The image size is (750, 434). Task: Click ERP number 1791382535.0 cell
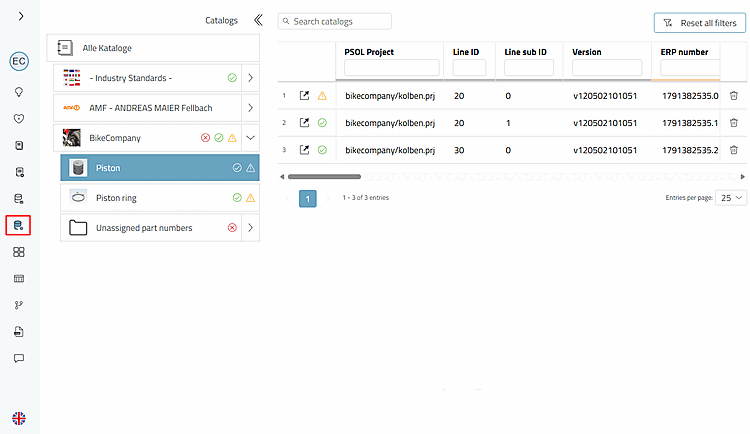[x=690, y=96]
